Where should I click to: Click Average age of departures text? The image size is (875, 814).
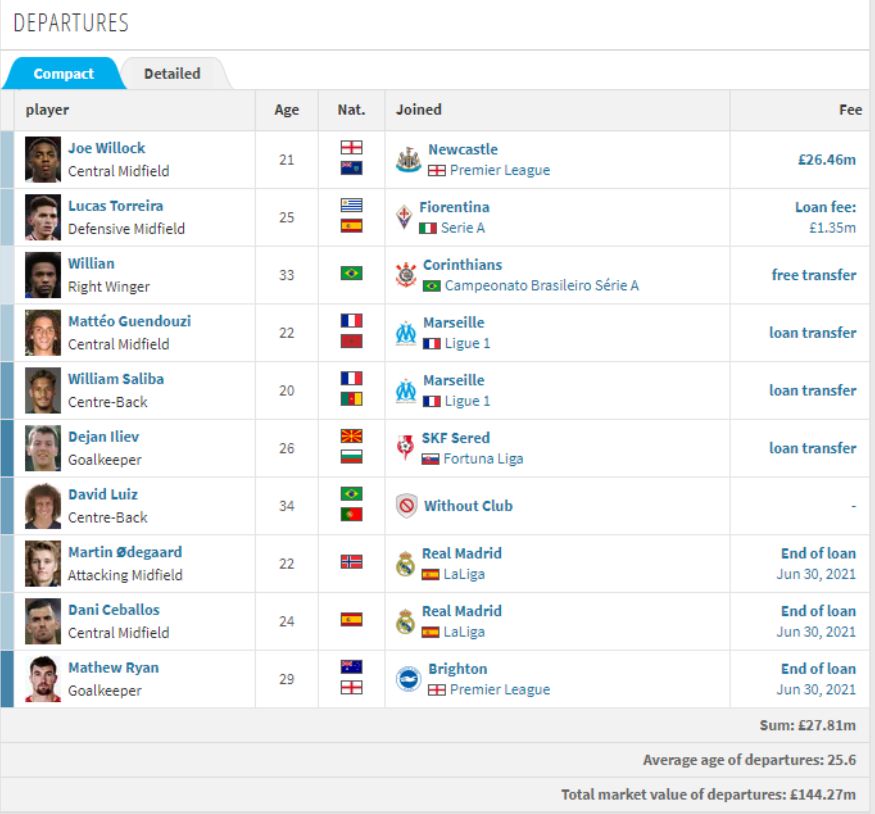[749, 760]
